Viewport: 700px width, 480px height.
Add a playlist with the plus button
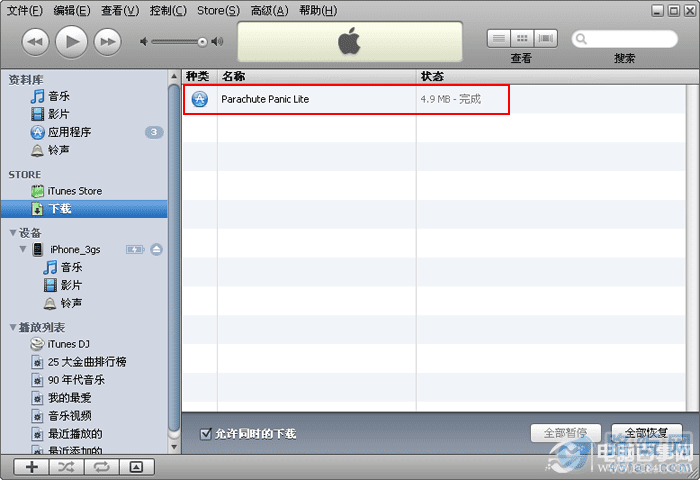[32, 467]
